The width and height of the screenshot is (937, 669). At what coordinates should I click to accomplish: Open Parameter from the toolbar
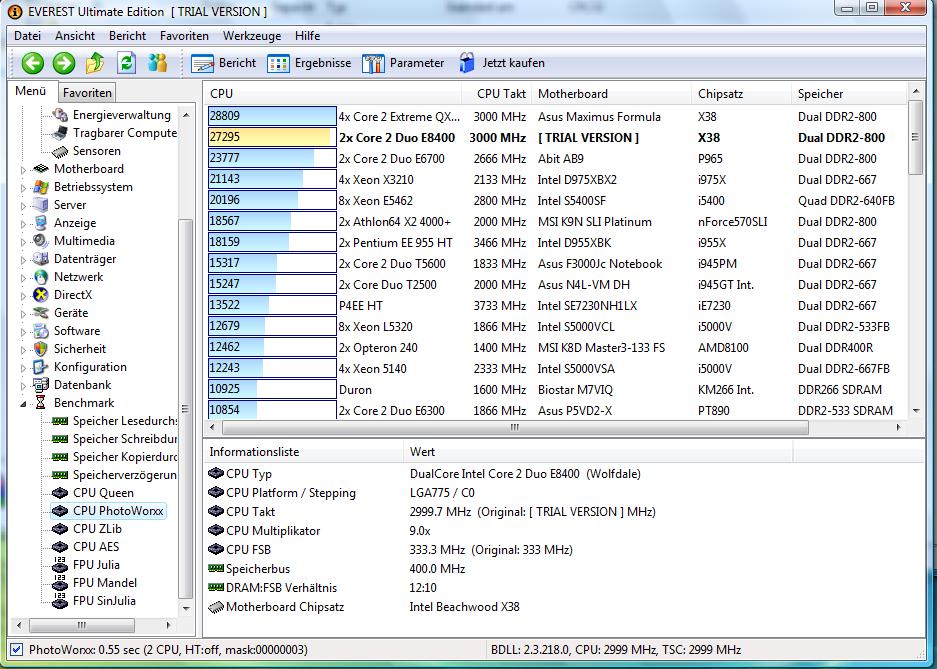(x=403, y=63)
